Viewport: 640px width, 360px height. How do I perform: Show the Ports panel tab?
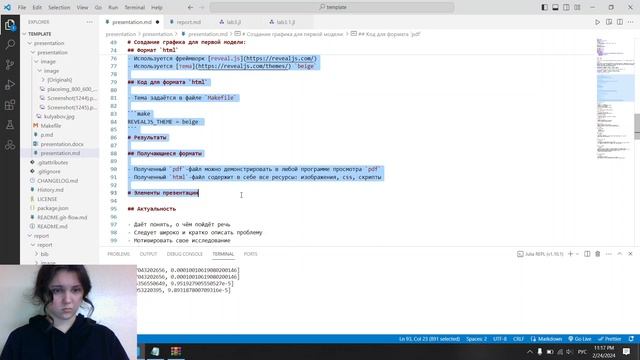click(251, 254)
